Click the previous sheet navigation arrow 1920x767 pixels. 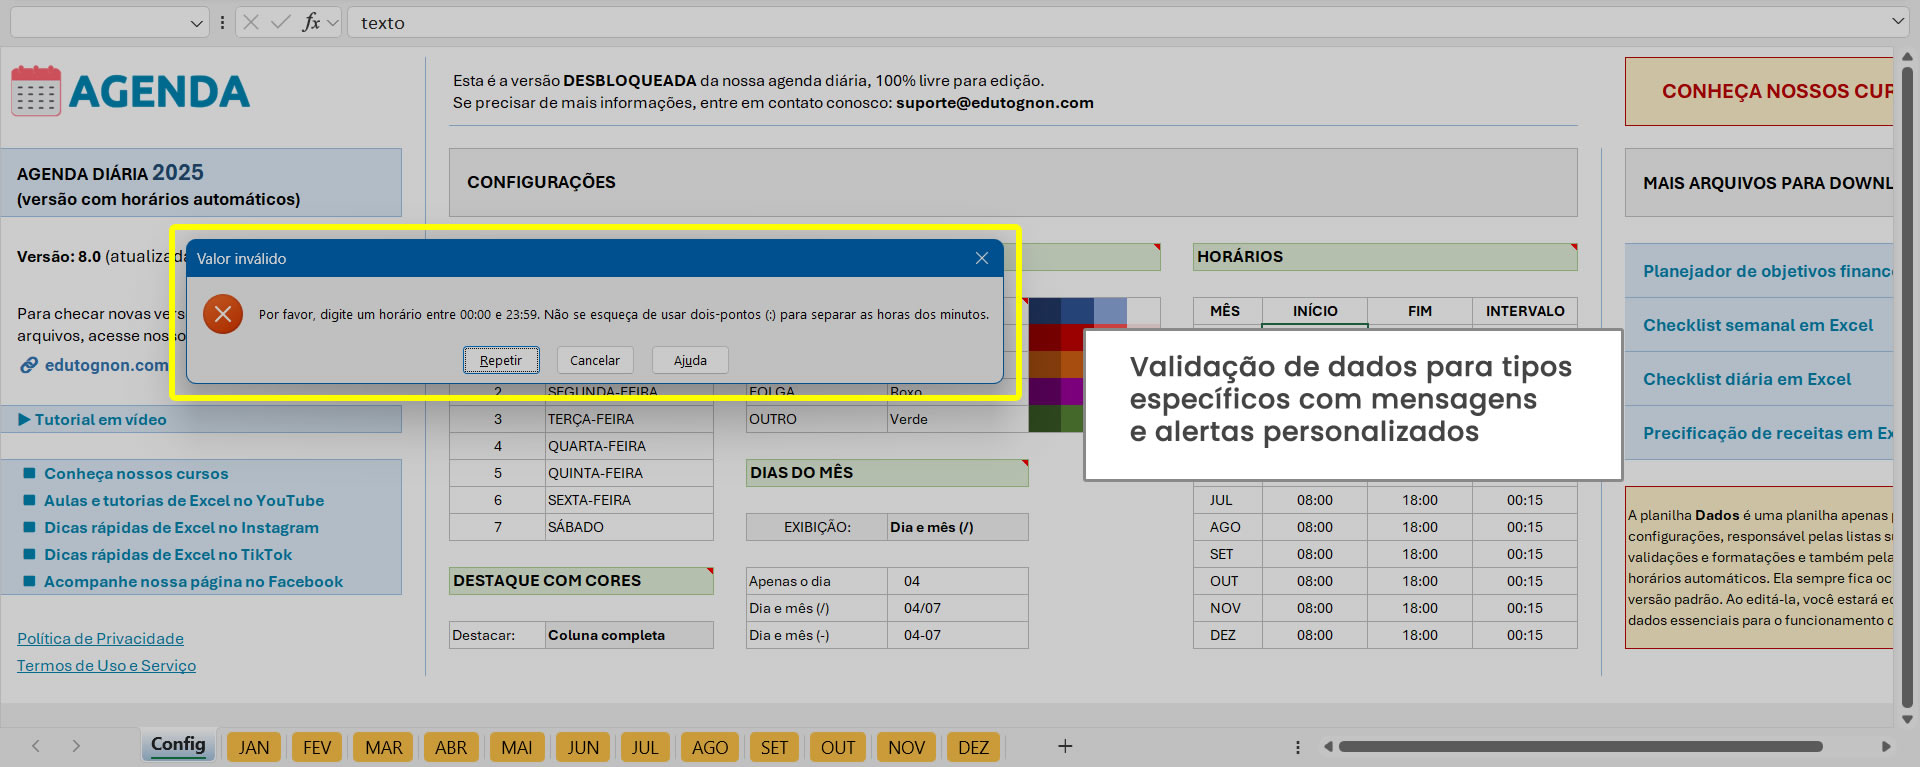(x=36, y=746)
